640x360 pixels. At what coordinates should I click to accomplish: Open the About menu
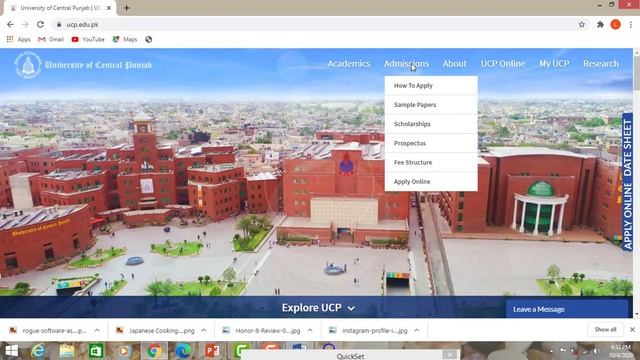(454, 64)
